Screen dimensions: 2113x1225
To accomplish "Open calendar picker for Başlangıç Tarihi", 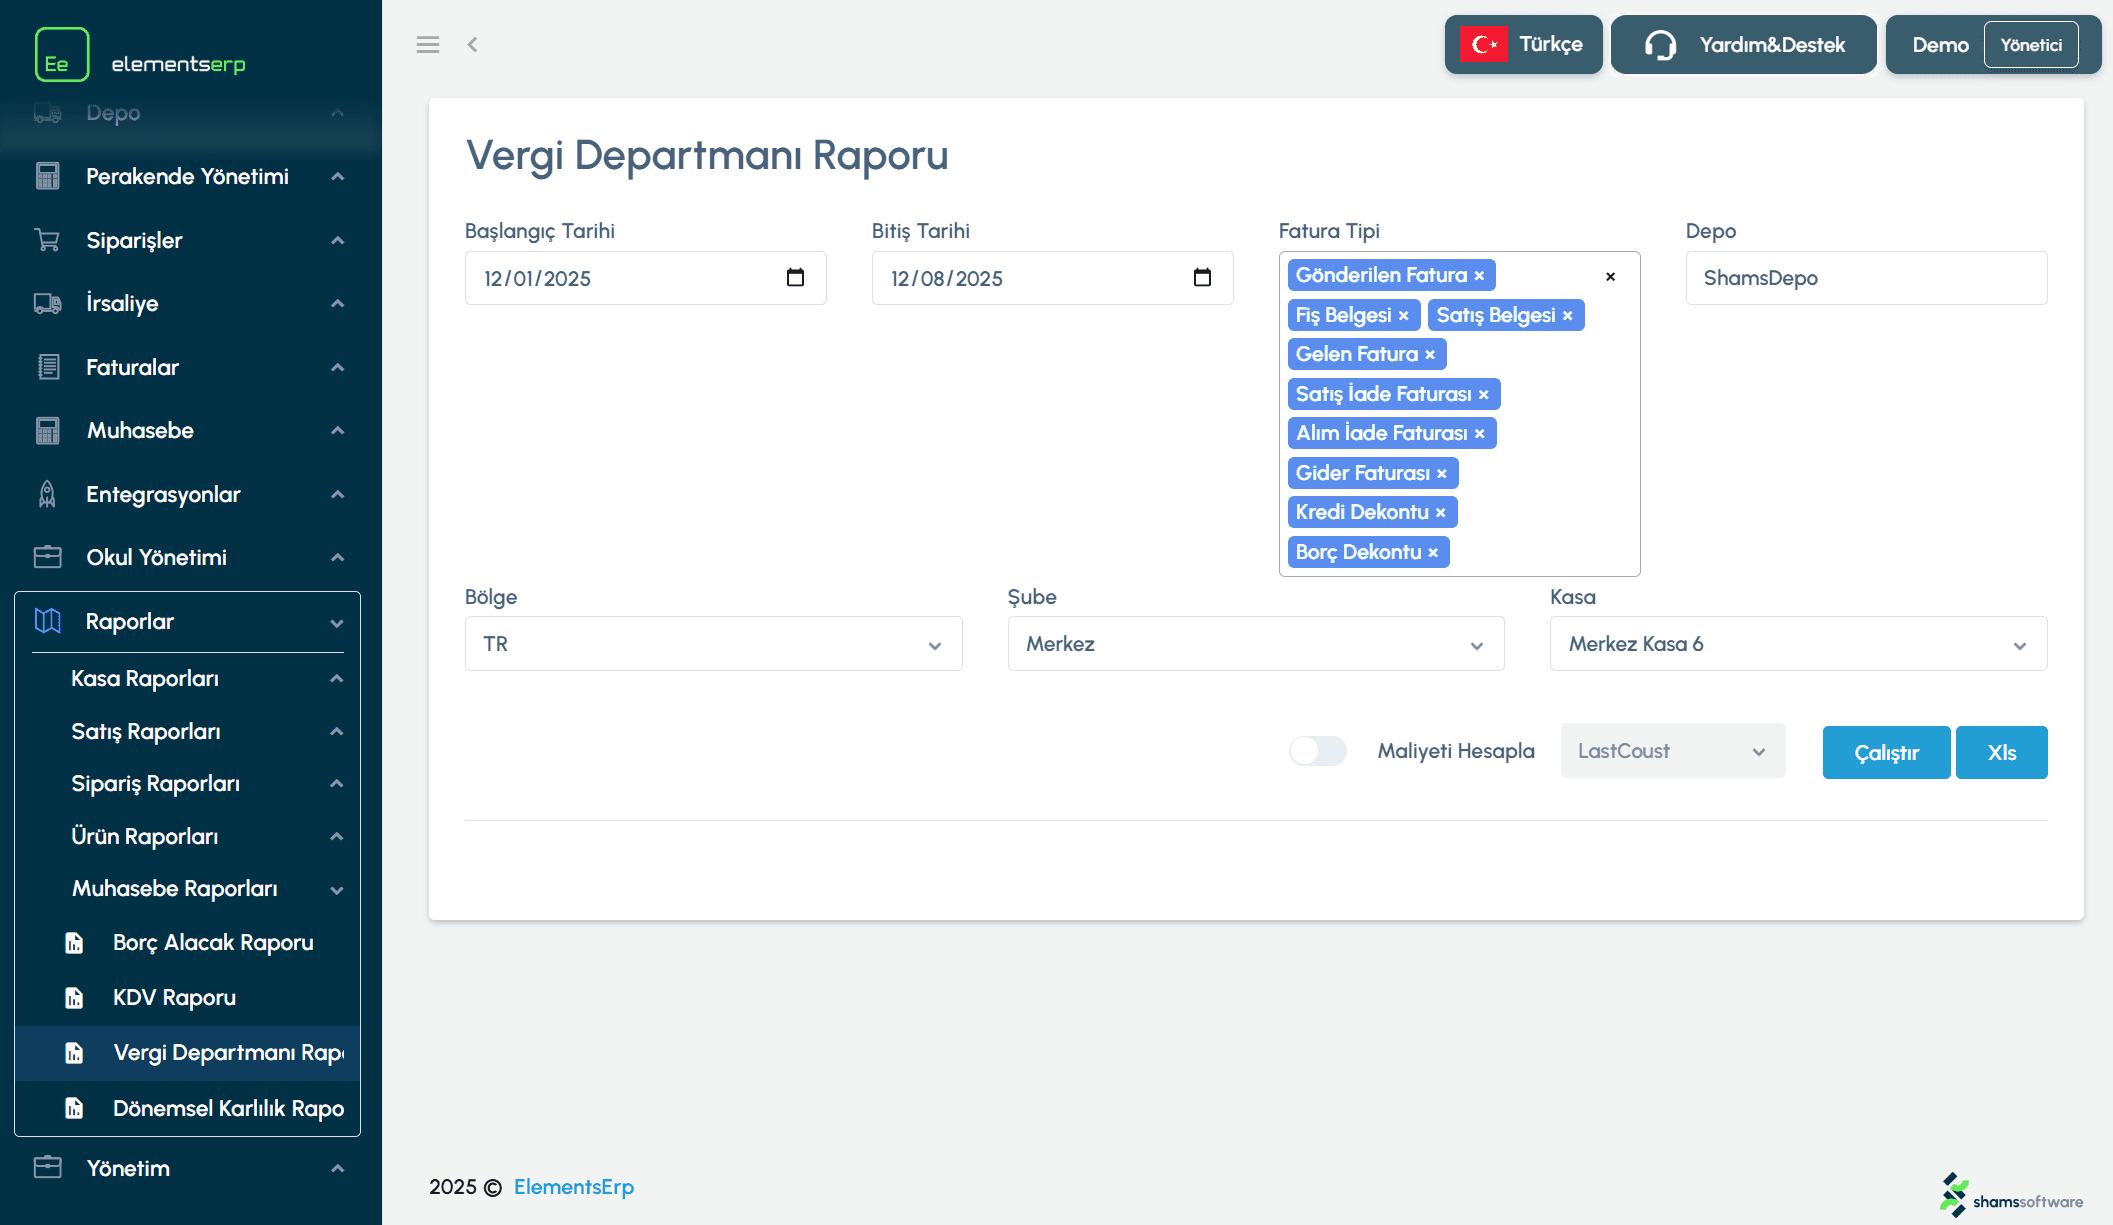I will pos(795,277).
